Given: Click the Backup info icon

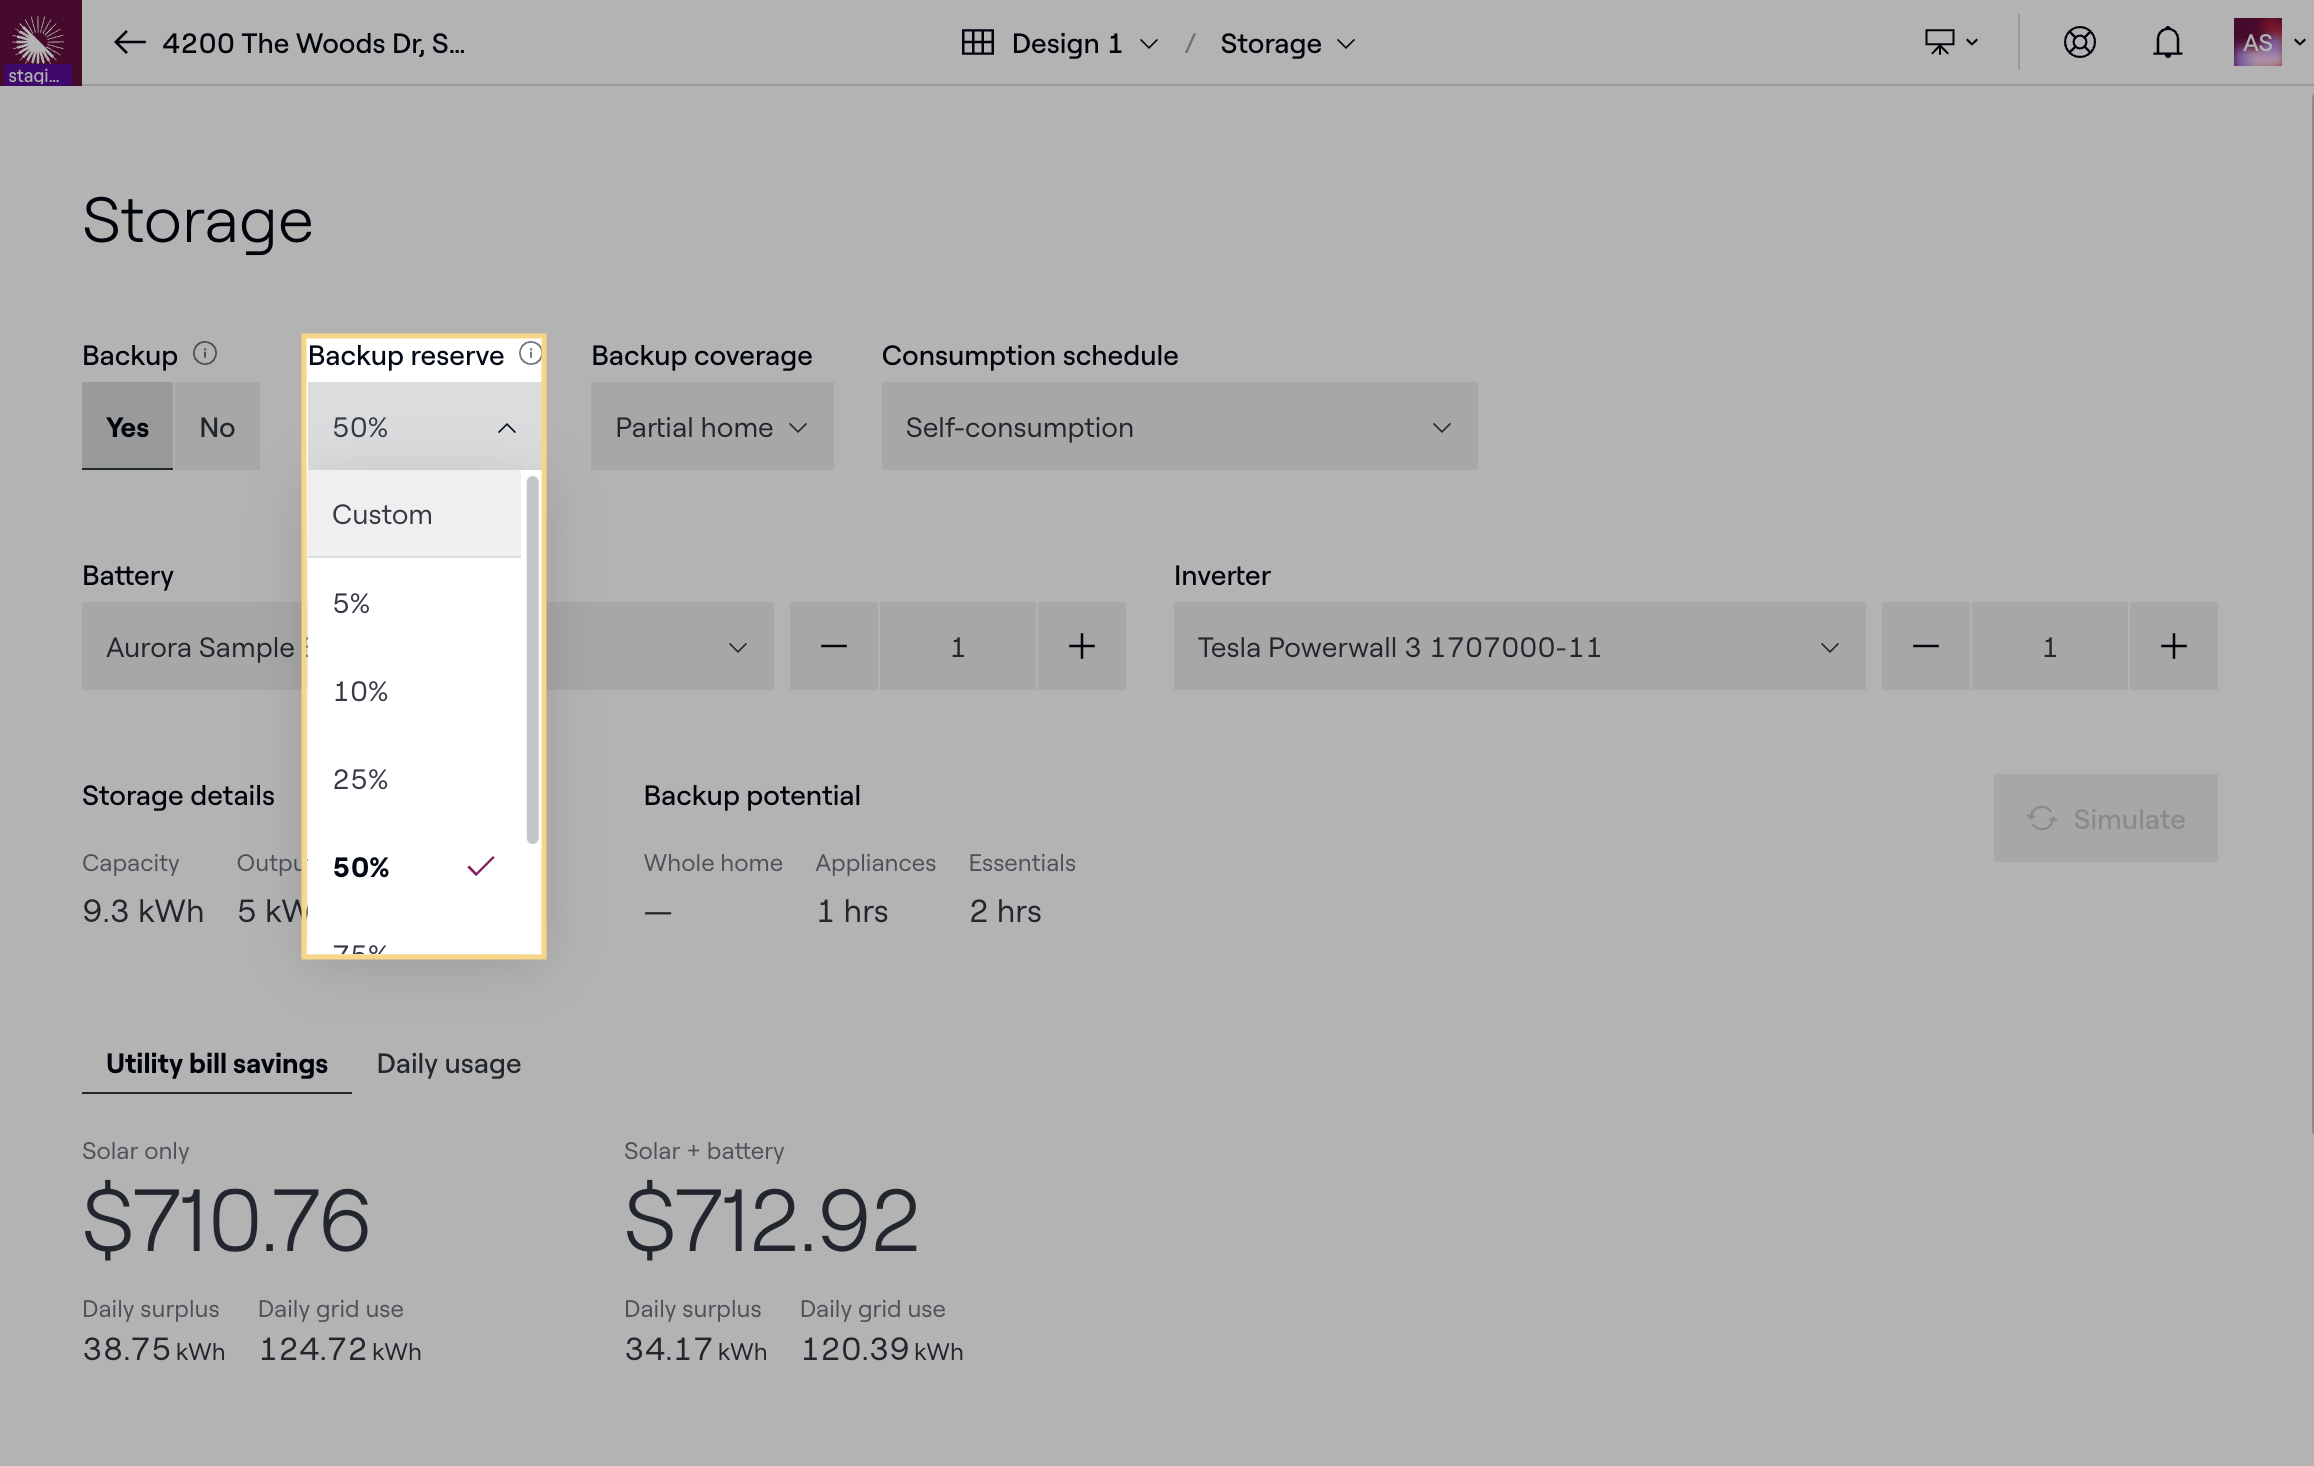Looking at the screenshot, I should pyautogui.click(x=205, y=354).
